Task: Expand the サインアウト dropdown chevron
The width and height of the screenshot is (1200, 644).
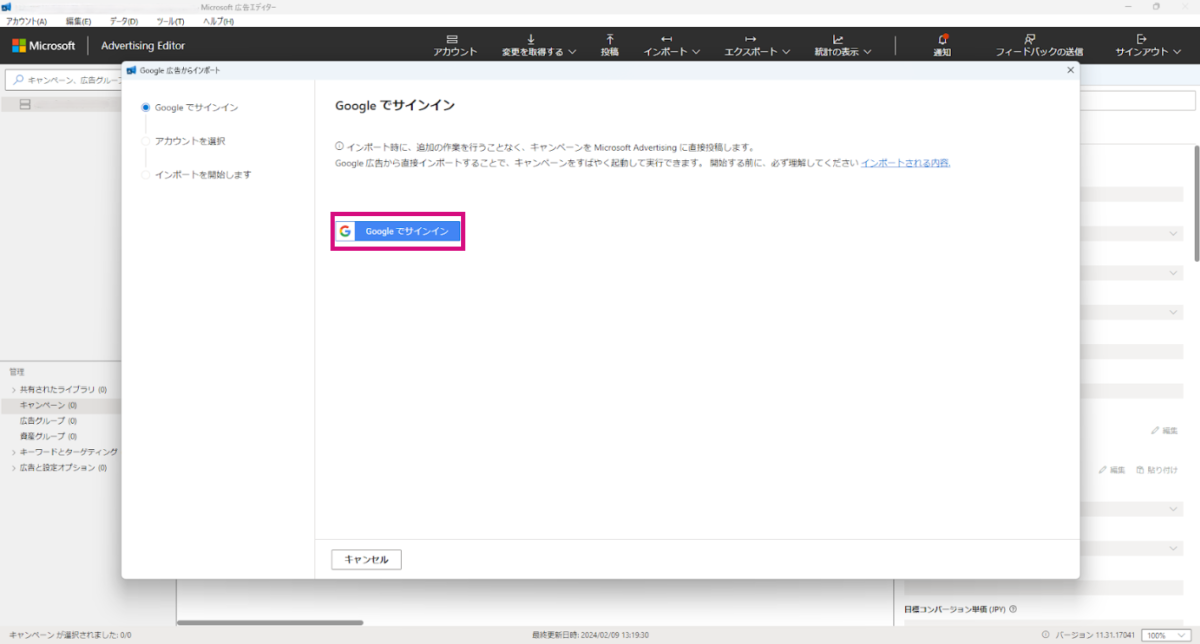Action: (x=1177, y=52)
